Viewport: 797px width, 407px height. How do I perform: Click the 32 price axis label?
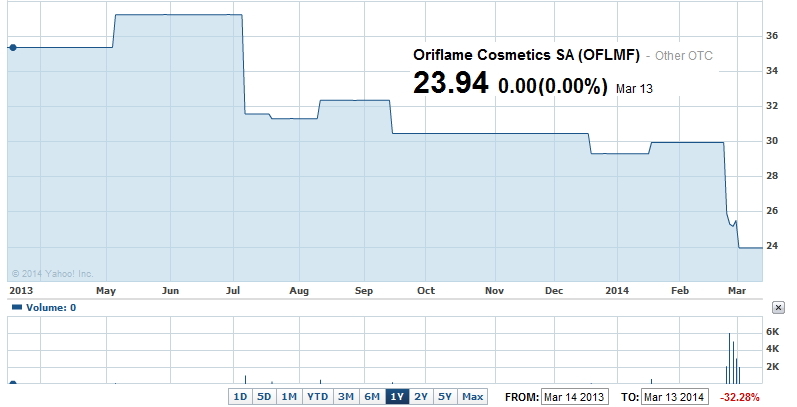[772, 106]
